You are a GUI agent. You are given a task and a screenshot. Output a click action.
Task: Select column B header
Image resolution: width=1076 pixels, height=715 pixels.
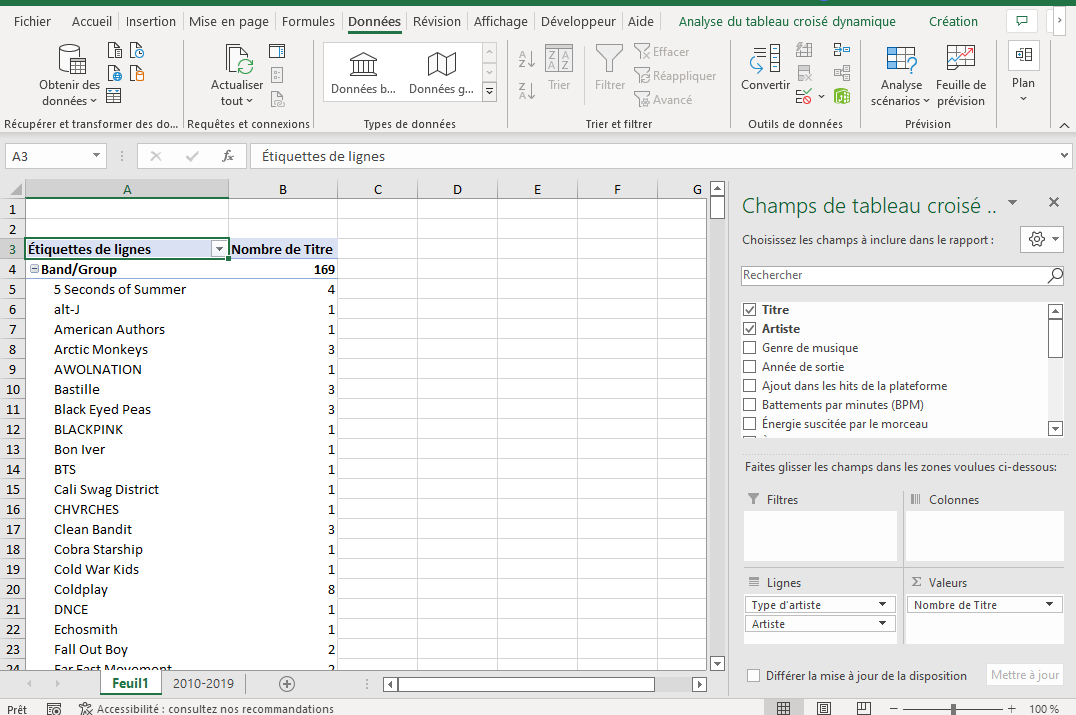coord(283,189)
